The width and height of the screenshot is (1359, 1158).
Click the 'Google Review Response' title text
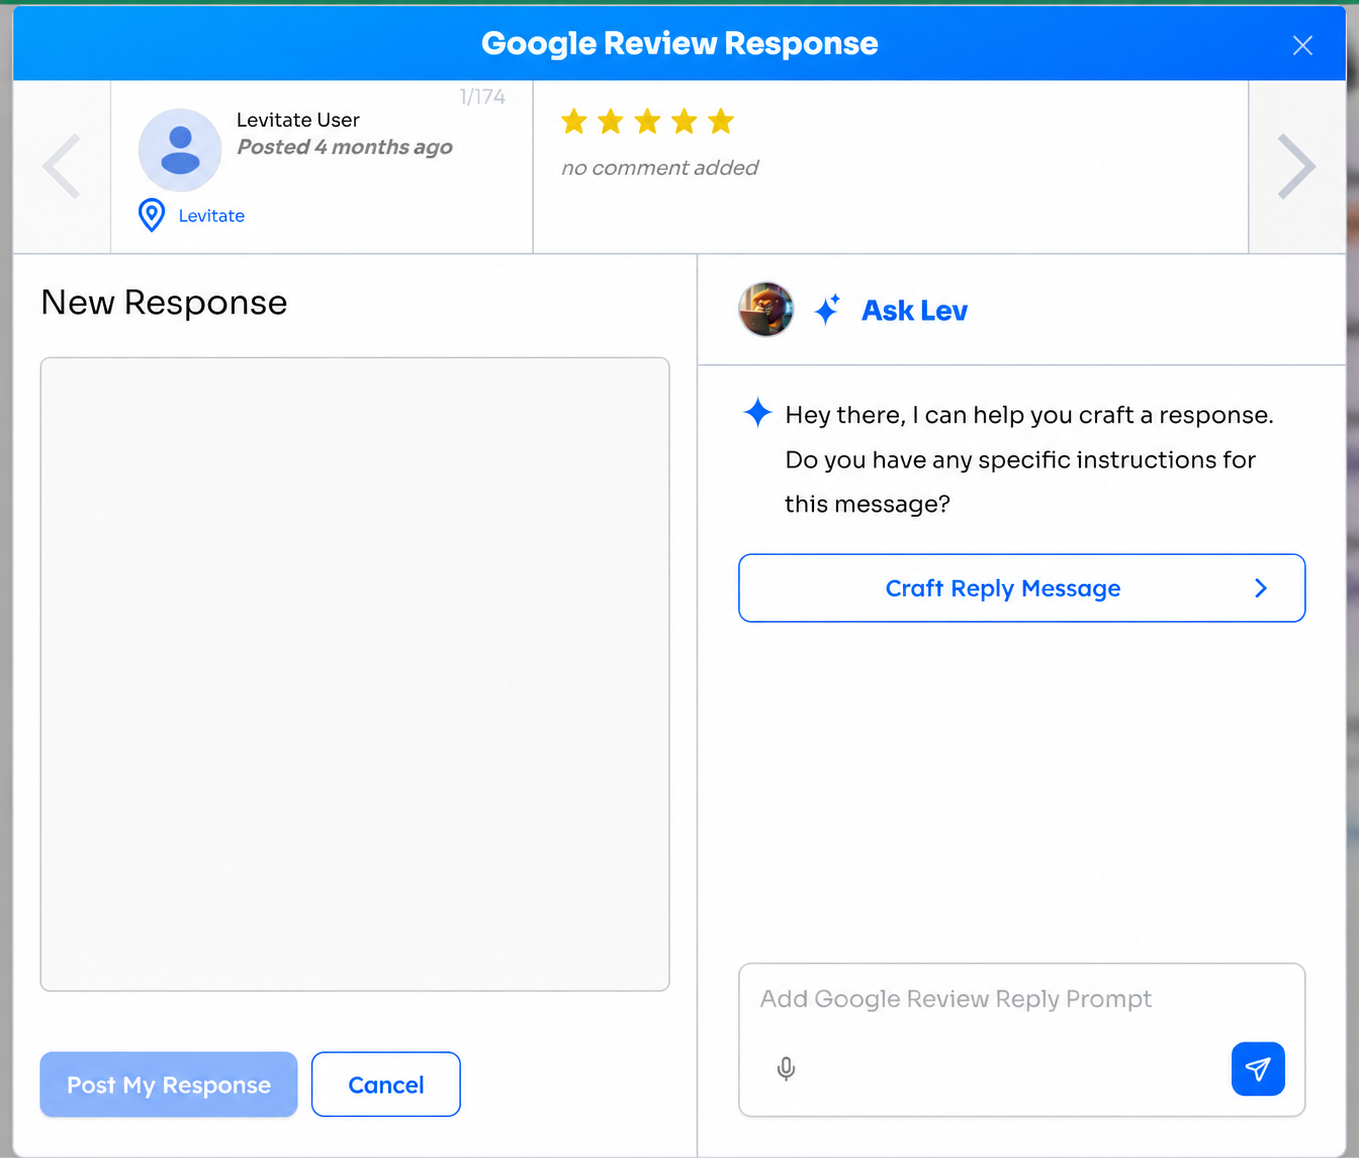(680, 43)
